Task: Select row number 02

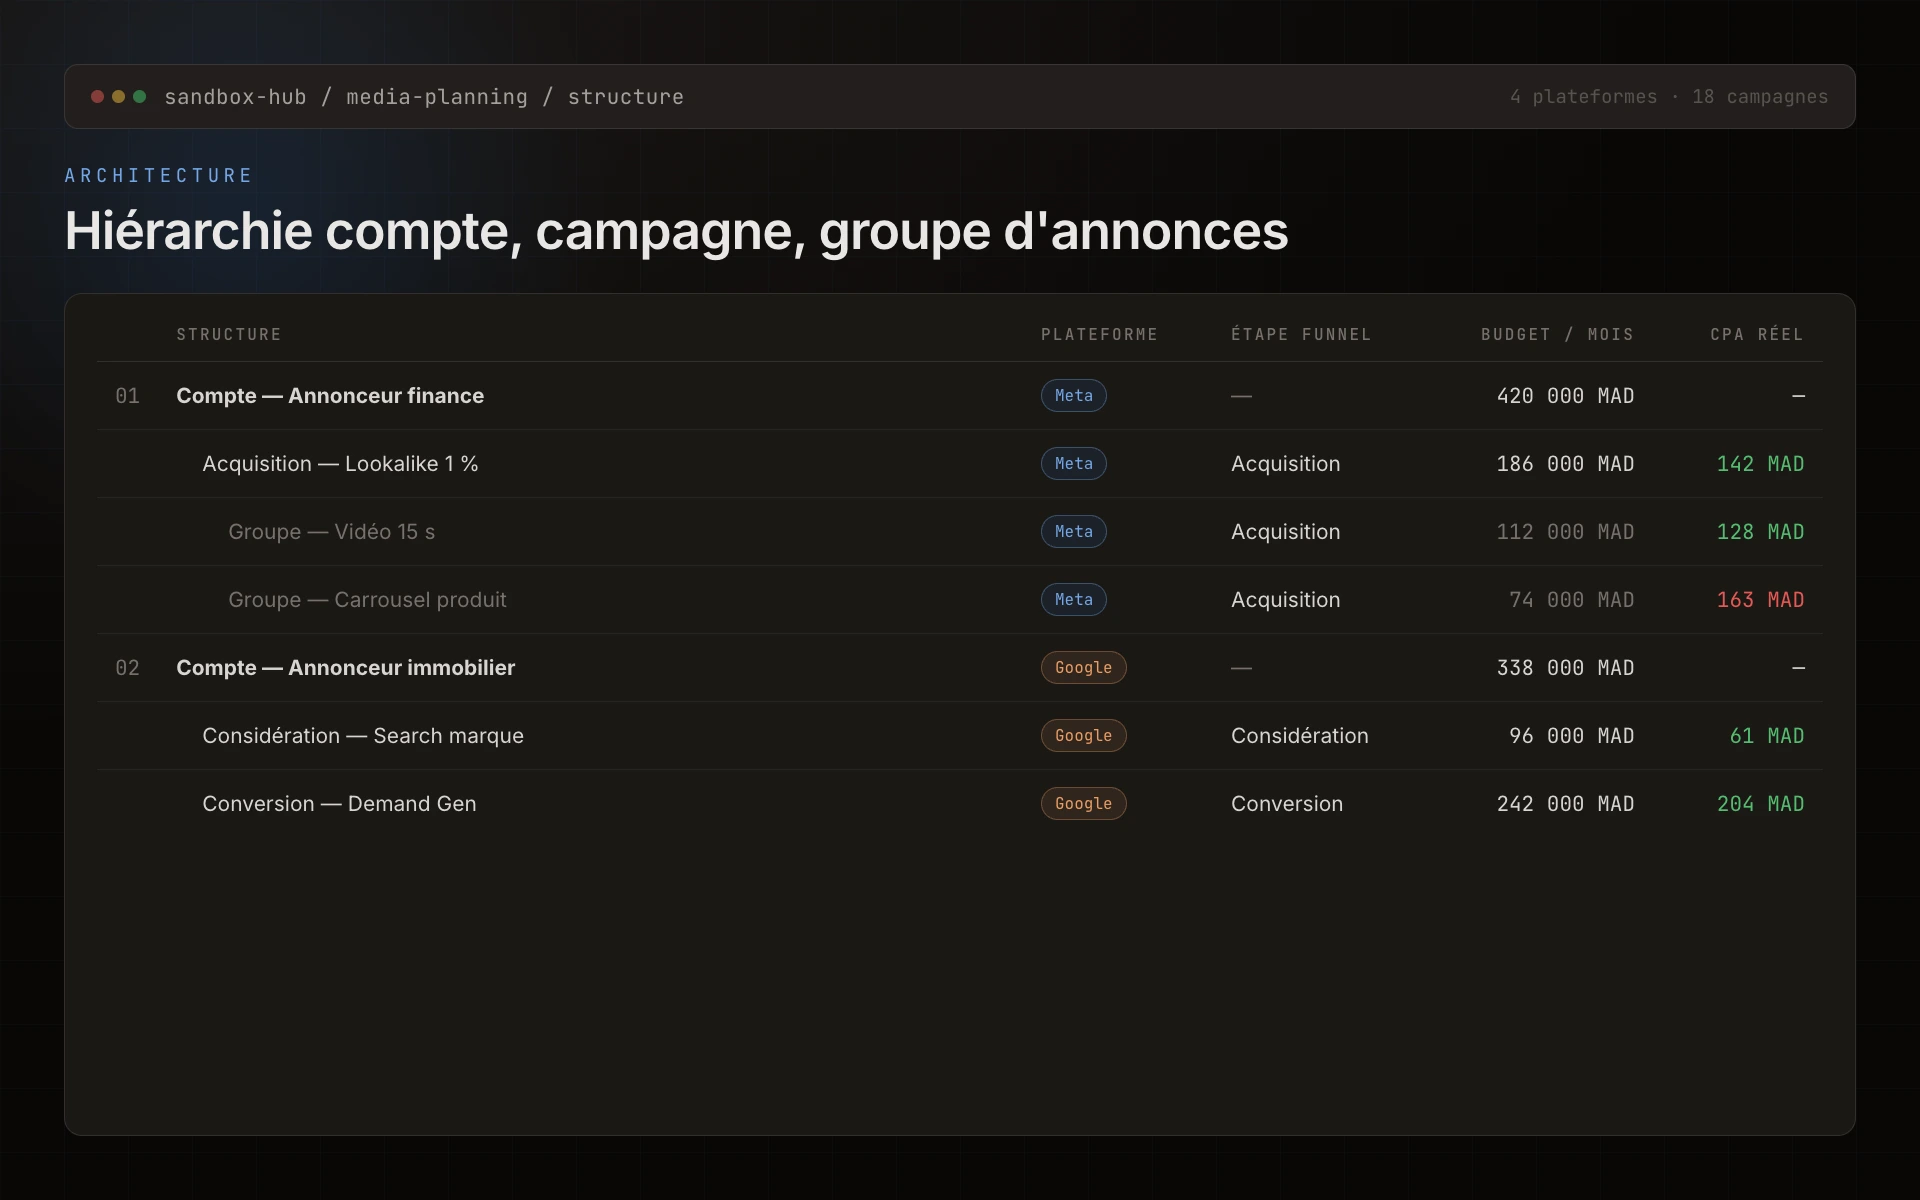Action: pos(127,668)
